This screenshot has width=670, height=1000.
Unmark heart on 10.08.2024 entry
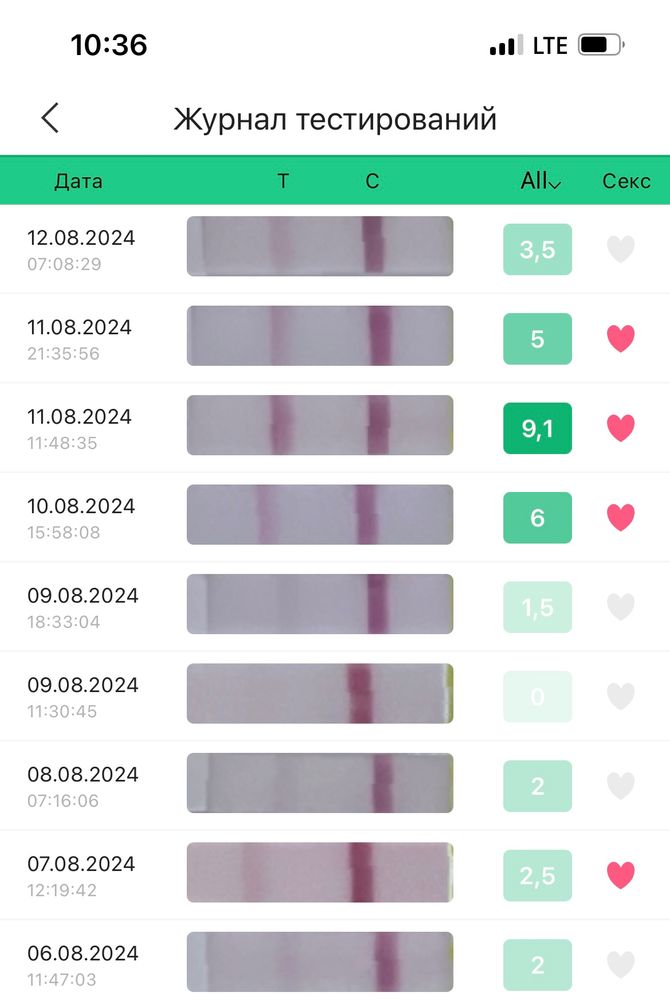click(621, 518)
